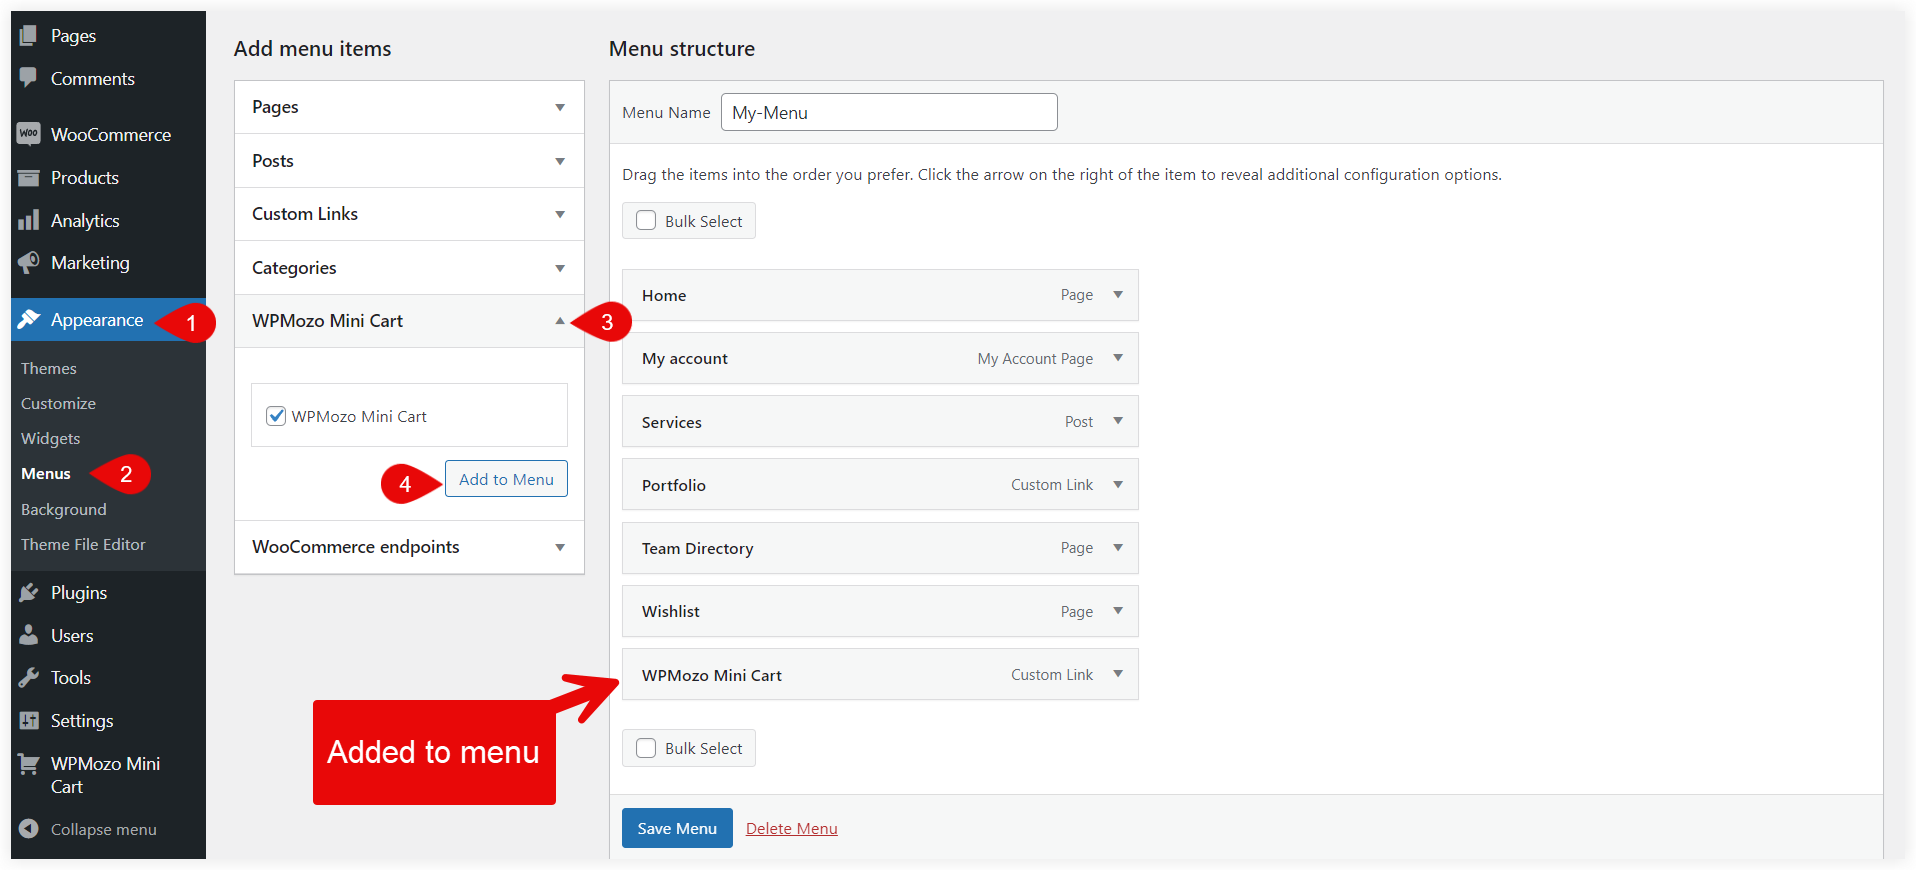Click the 'My Account Page' type label

pyautogui.click(x=1035, y=358)
